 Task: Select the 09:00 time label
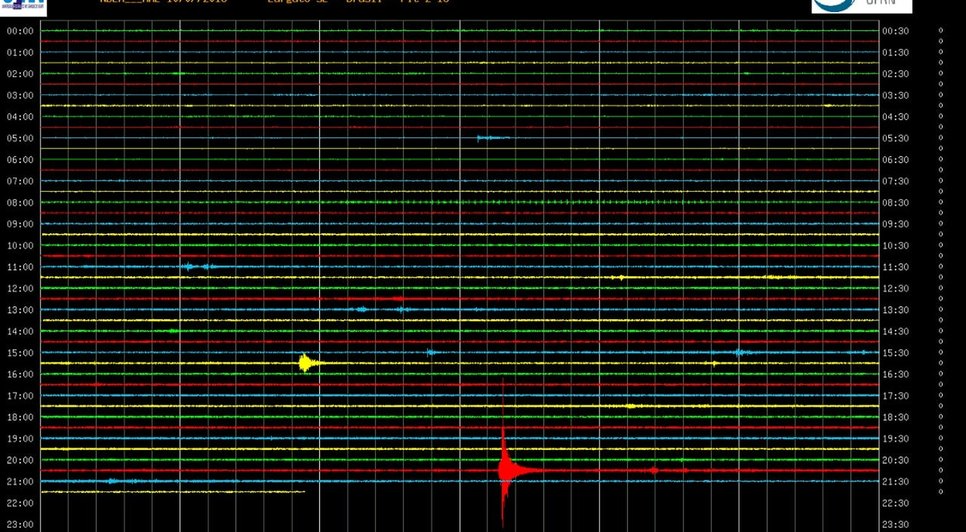20,224
